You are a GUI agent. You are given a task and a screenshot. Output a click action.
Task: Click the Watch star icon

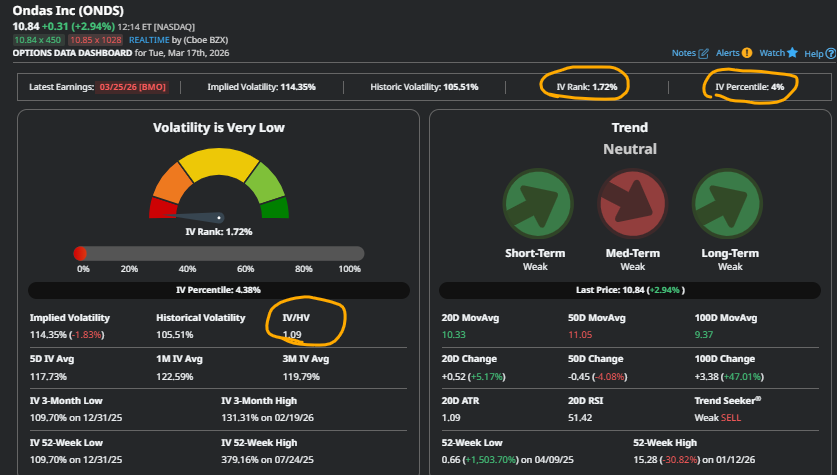click(x=792, y=52)
